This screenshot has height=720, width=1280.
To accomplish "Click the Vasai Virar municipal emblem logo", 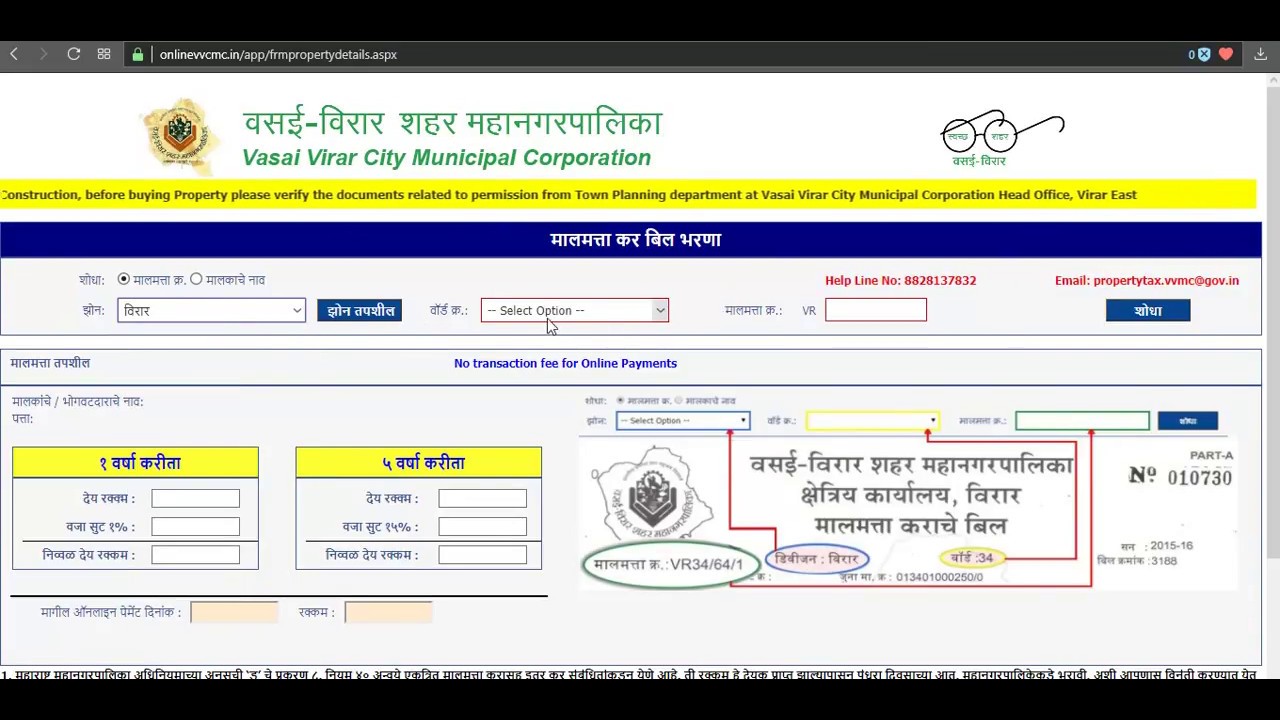I will point(180,134).
